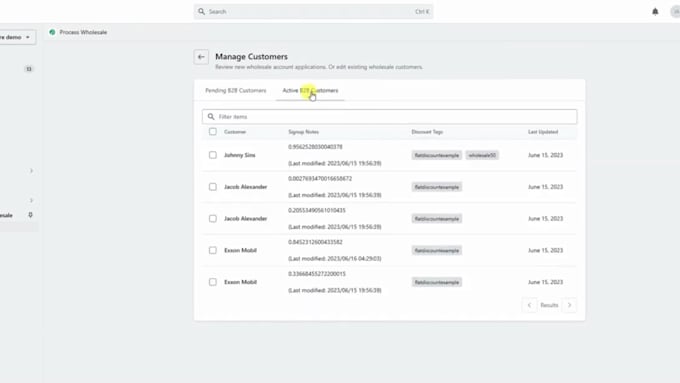Image resolution: width=680 pixels, height=383 pixels.
Task: Expand the lower sidebar chevron above the wholesale item
Action: (31, 200)
